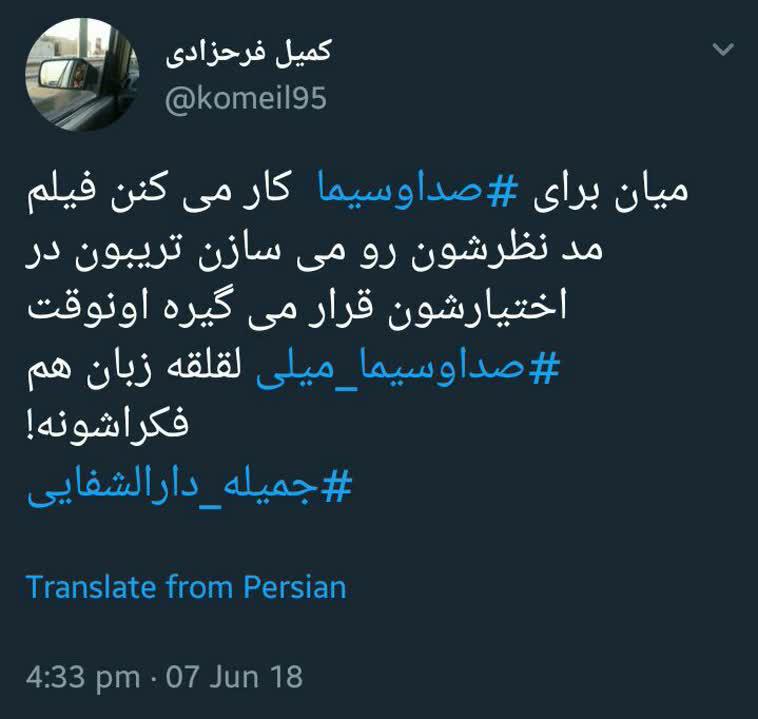Open the #صداوسیما_میلی hashtag
Image resolution: width=758 pixels, height=719 pixels.
click(x=408, y=368)
